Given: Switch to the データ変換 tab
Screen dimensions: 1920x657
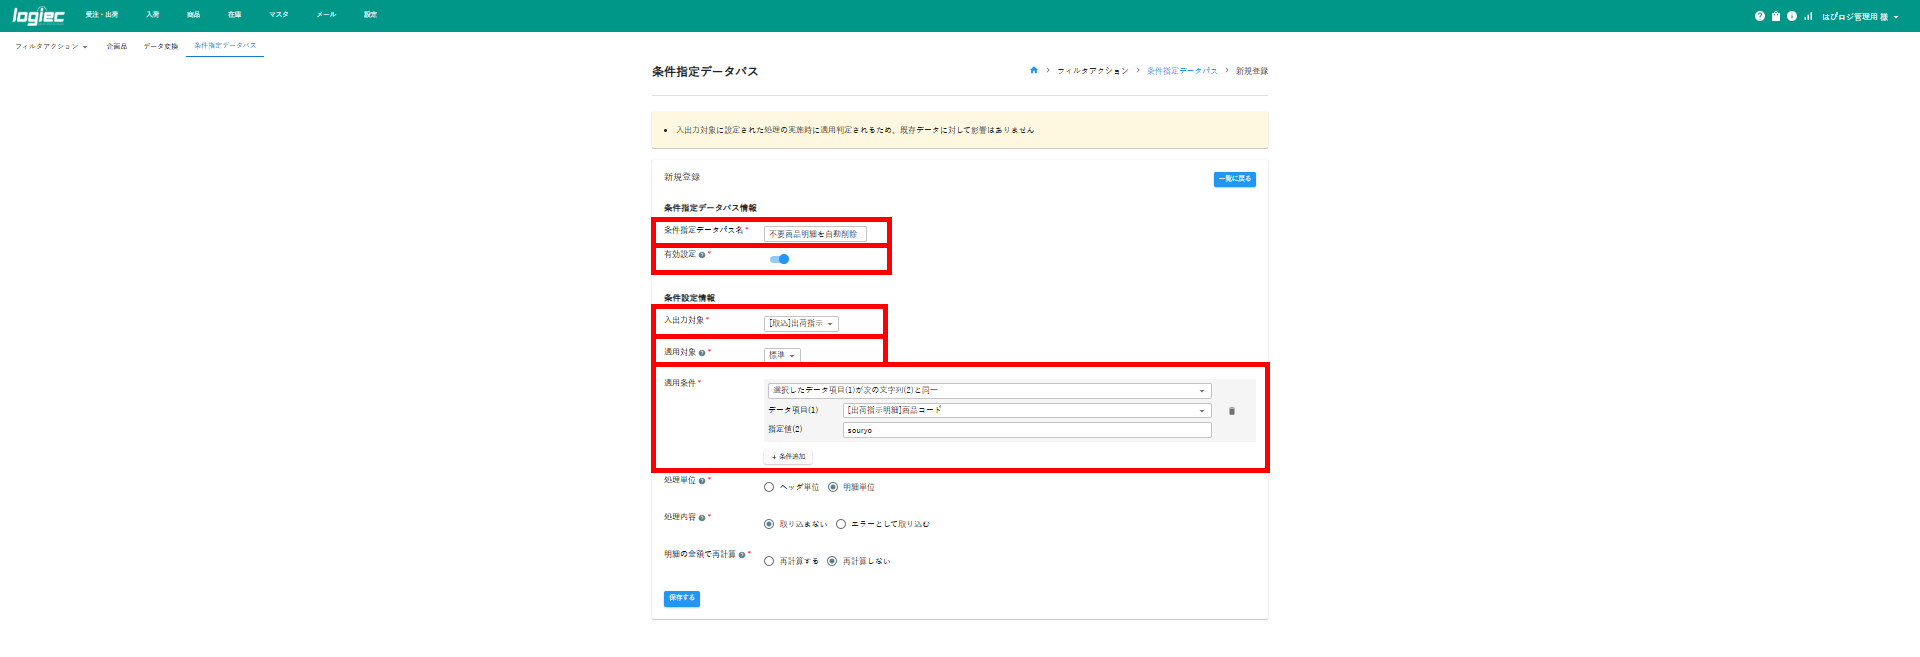Looking at the screenshot, I should click(x=160, y=46).
